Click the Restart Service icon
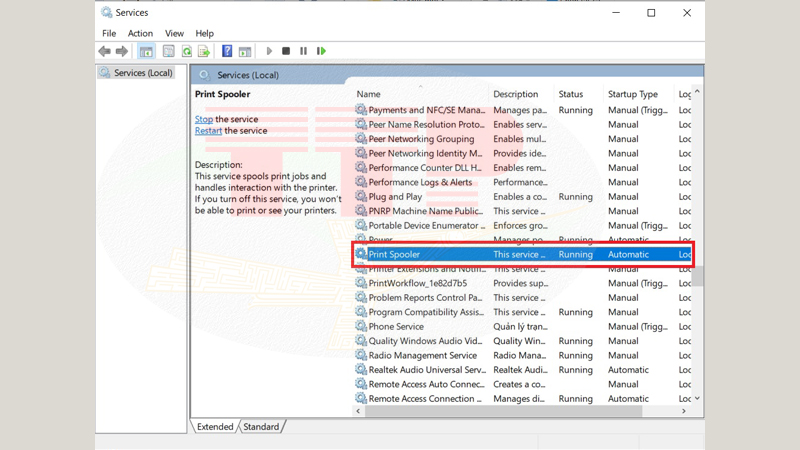800x450 pixels. tap(321, 51)
